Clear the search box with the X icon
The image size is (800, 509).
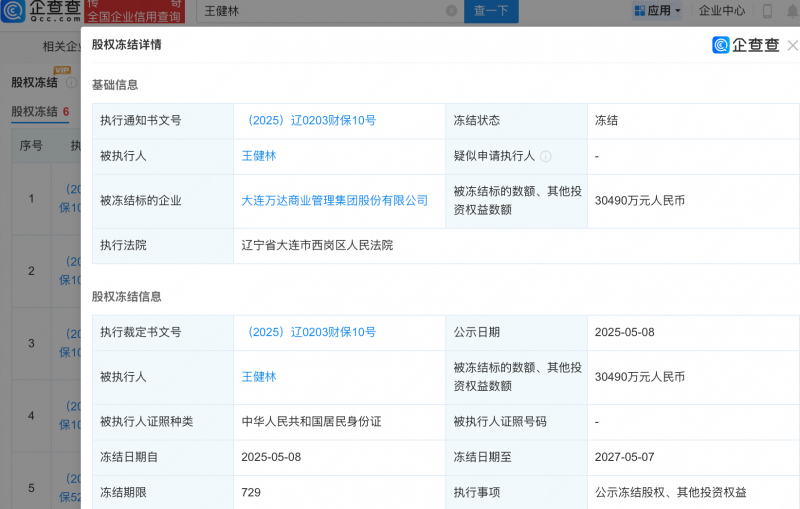[451, 11]
